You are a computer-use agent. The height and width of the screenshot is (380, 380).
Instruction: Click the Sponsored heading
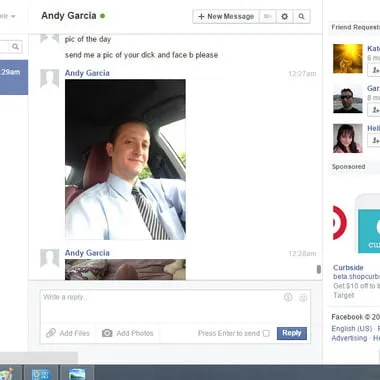pyautogui.click(x=348, y=166)
